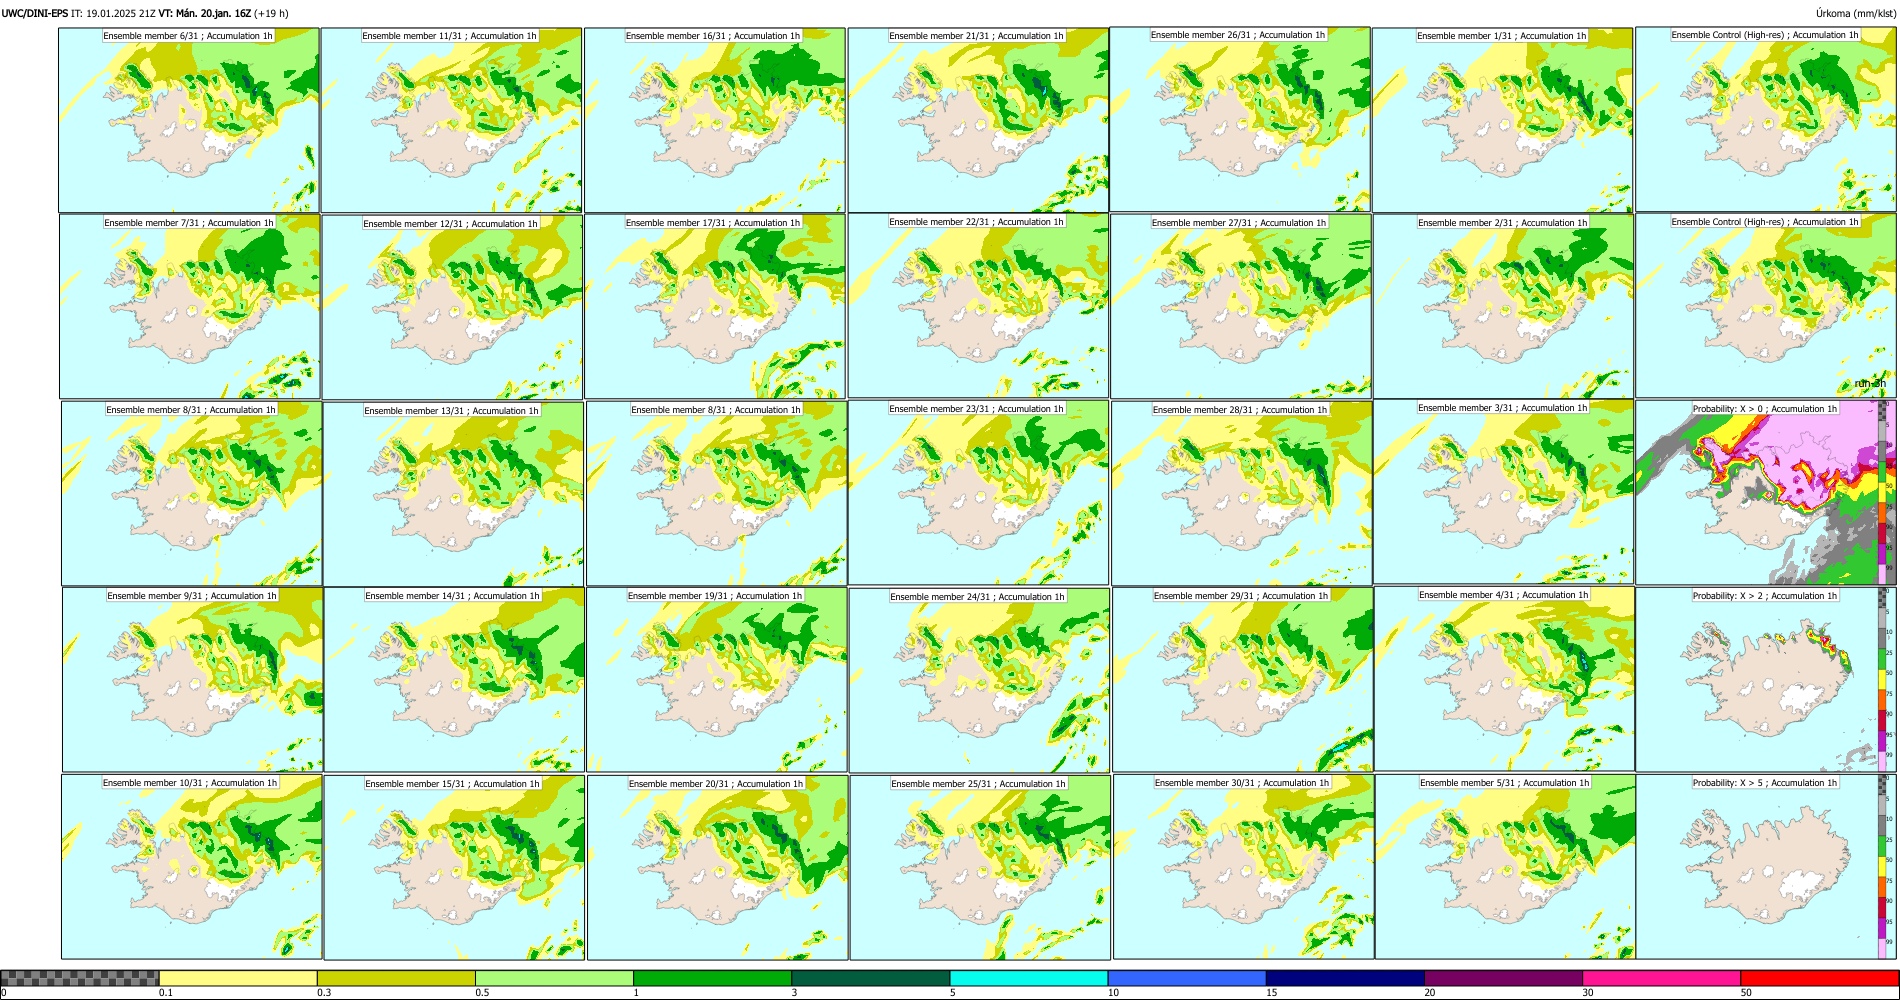Image resolution: width=1900 pixels, height=1000 pixels.
Task: Open the Ensemble member 11/31 precipitation map
Action: click(x=451, y=120)
